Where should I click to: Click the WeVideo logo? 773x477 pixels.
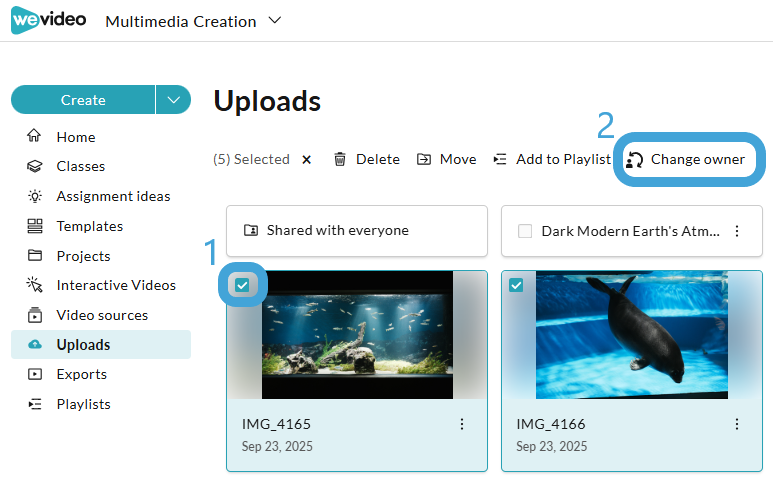pyautogui.click(x=48, y=20)
